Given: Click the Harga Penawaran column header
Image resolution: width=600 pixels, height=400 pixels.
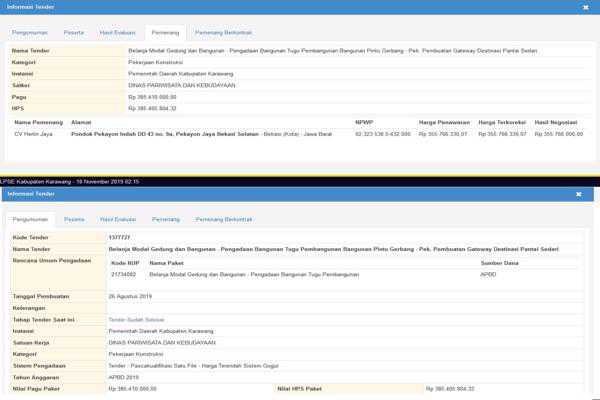Looking at the screenshot, I should tap(440, 122).
